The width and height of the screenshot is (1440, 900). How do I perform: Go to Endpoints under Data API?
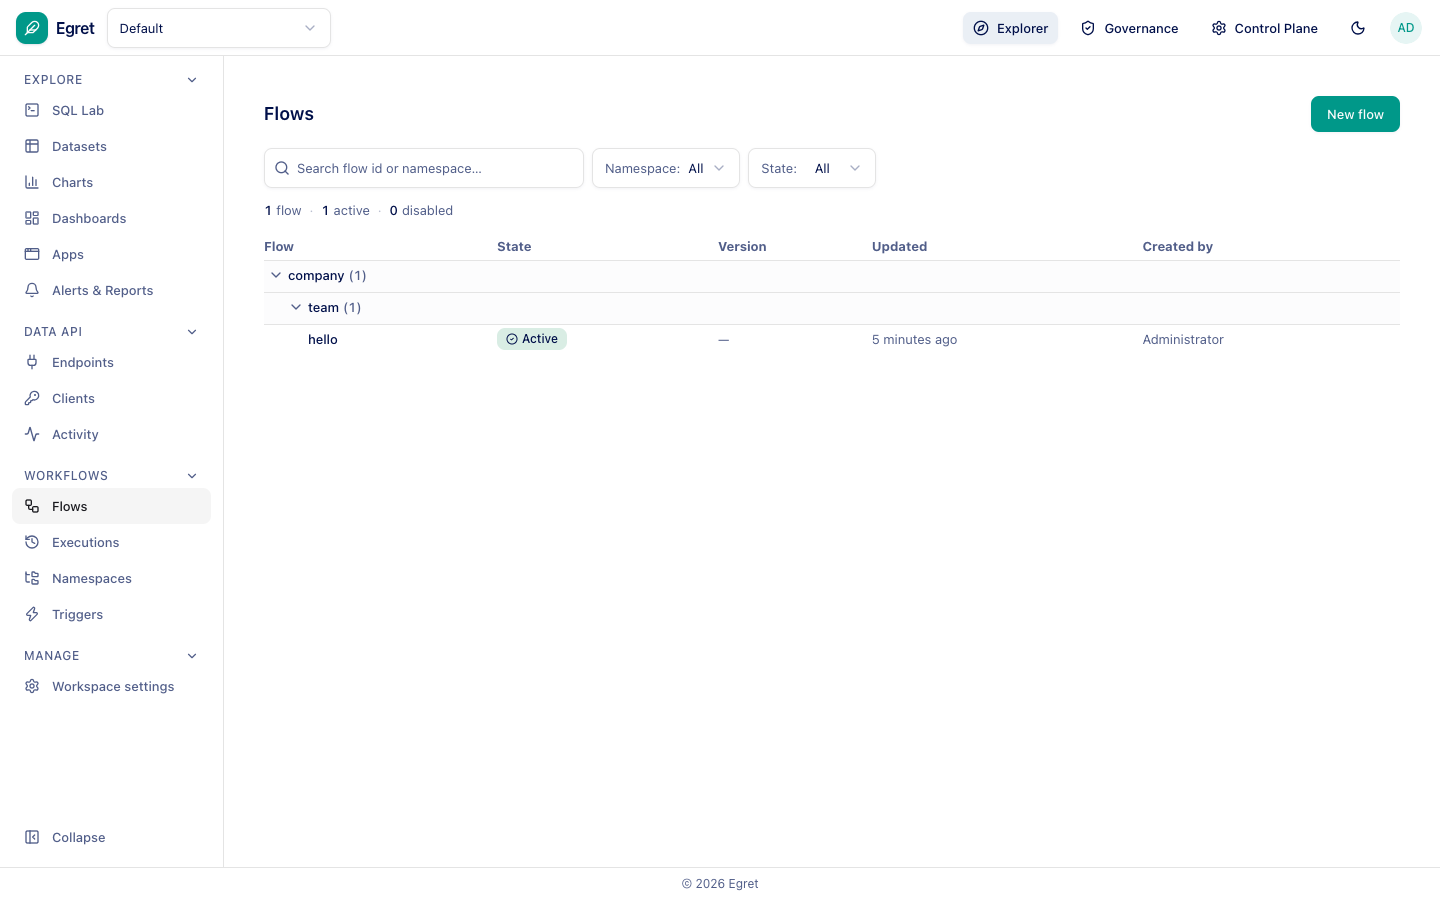click(111, 362)
